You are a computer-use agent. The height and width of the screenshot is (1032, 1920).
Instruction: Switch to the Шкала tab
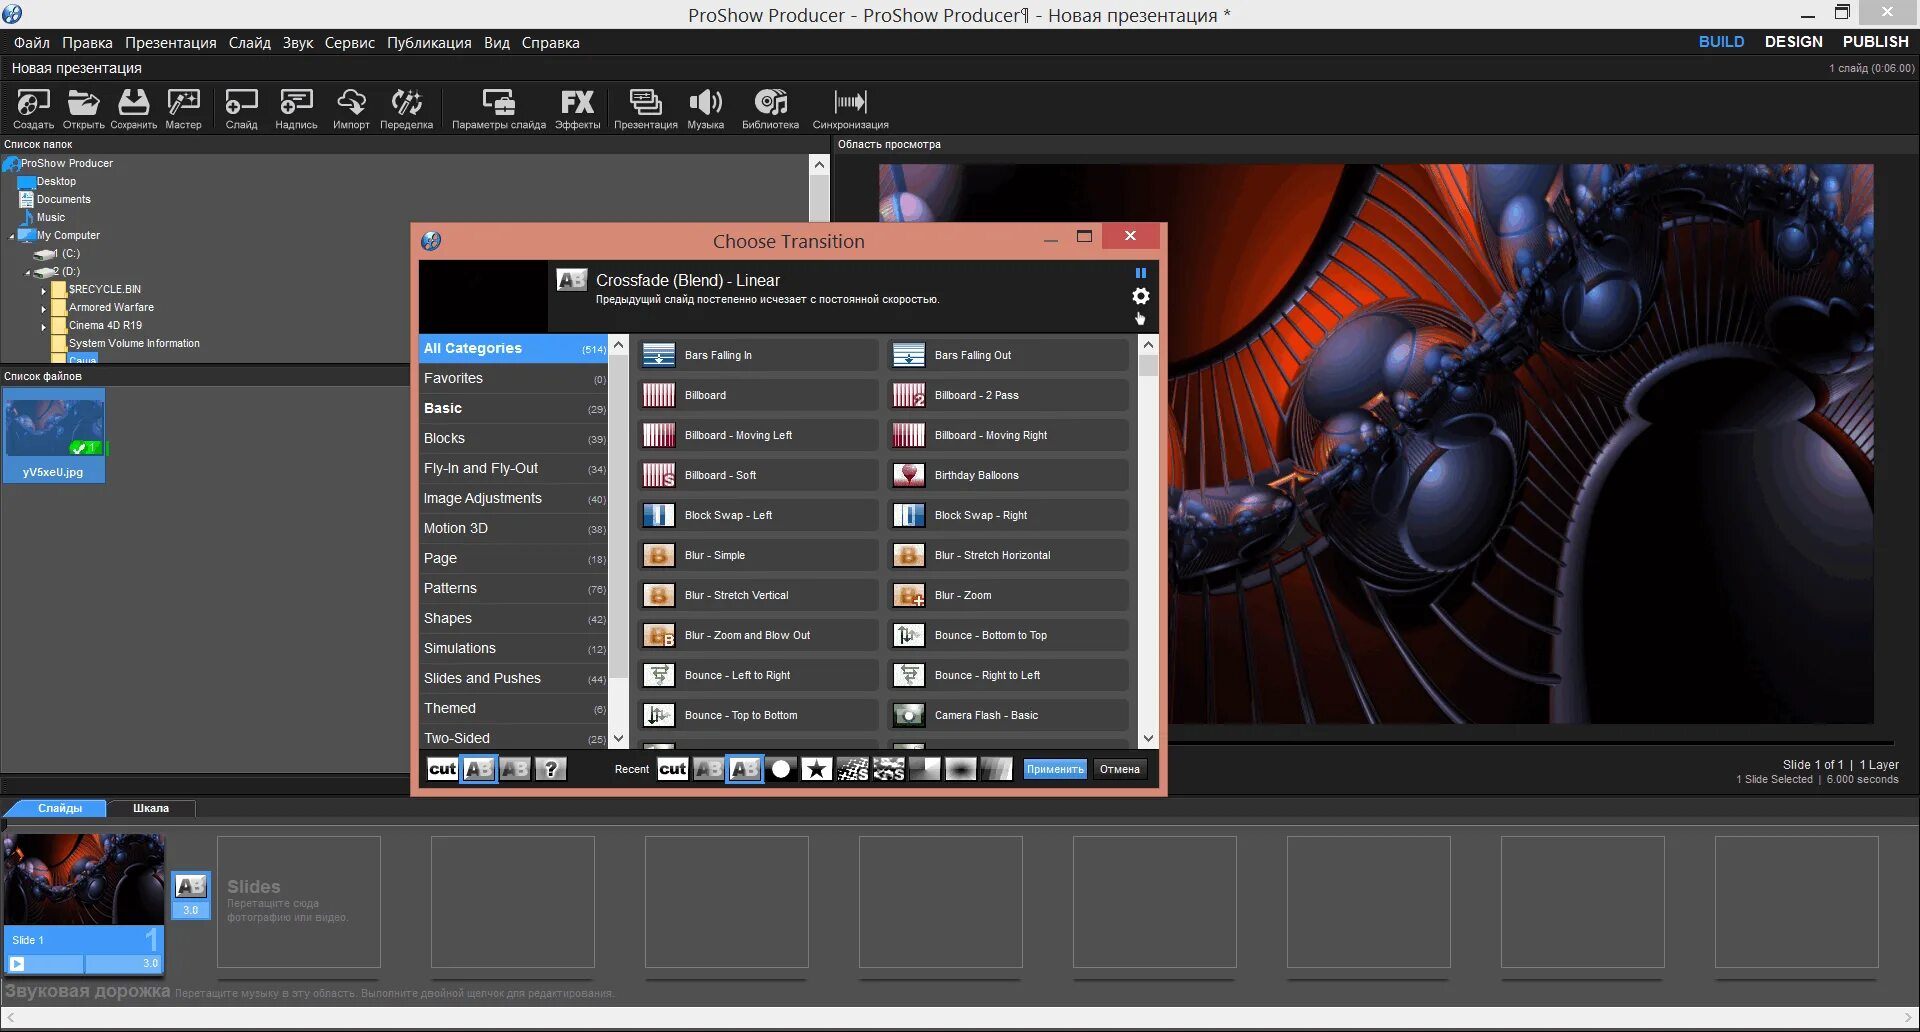pos(151,808)
